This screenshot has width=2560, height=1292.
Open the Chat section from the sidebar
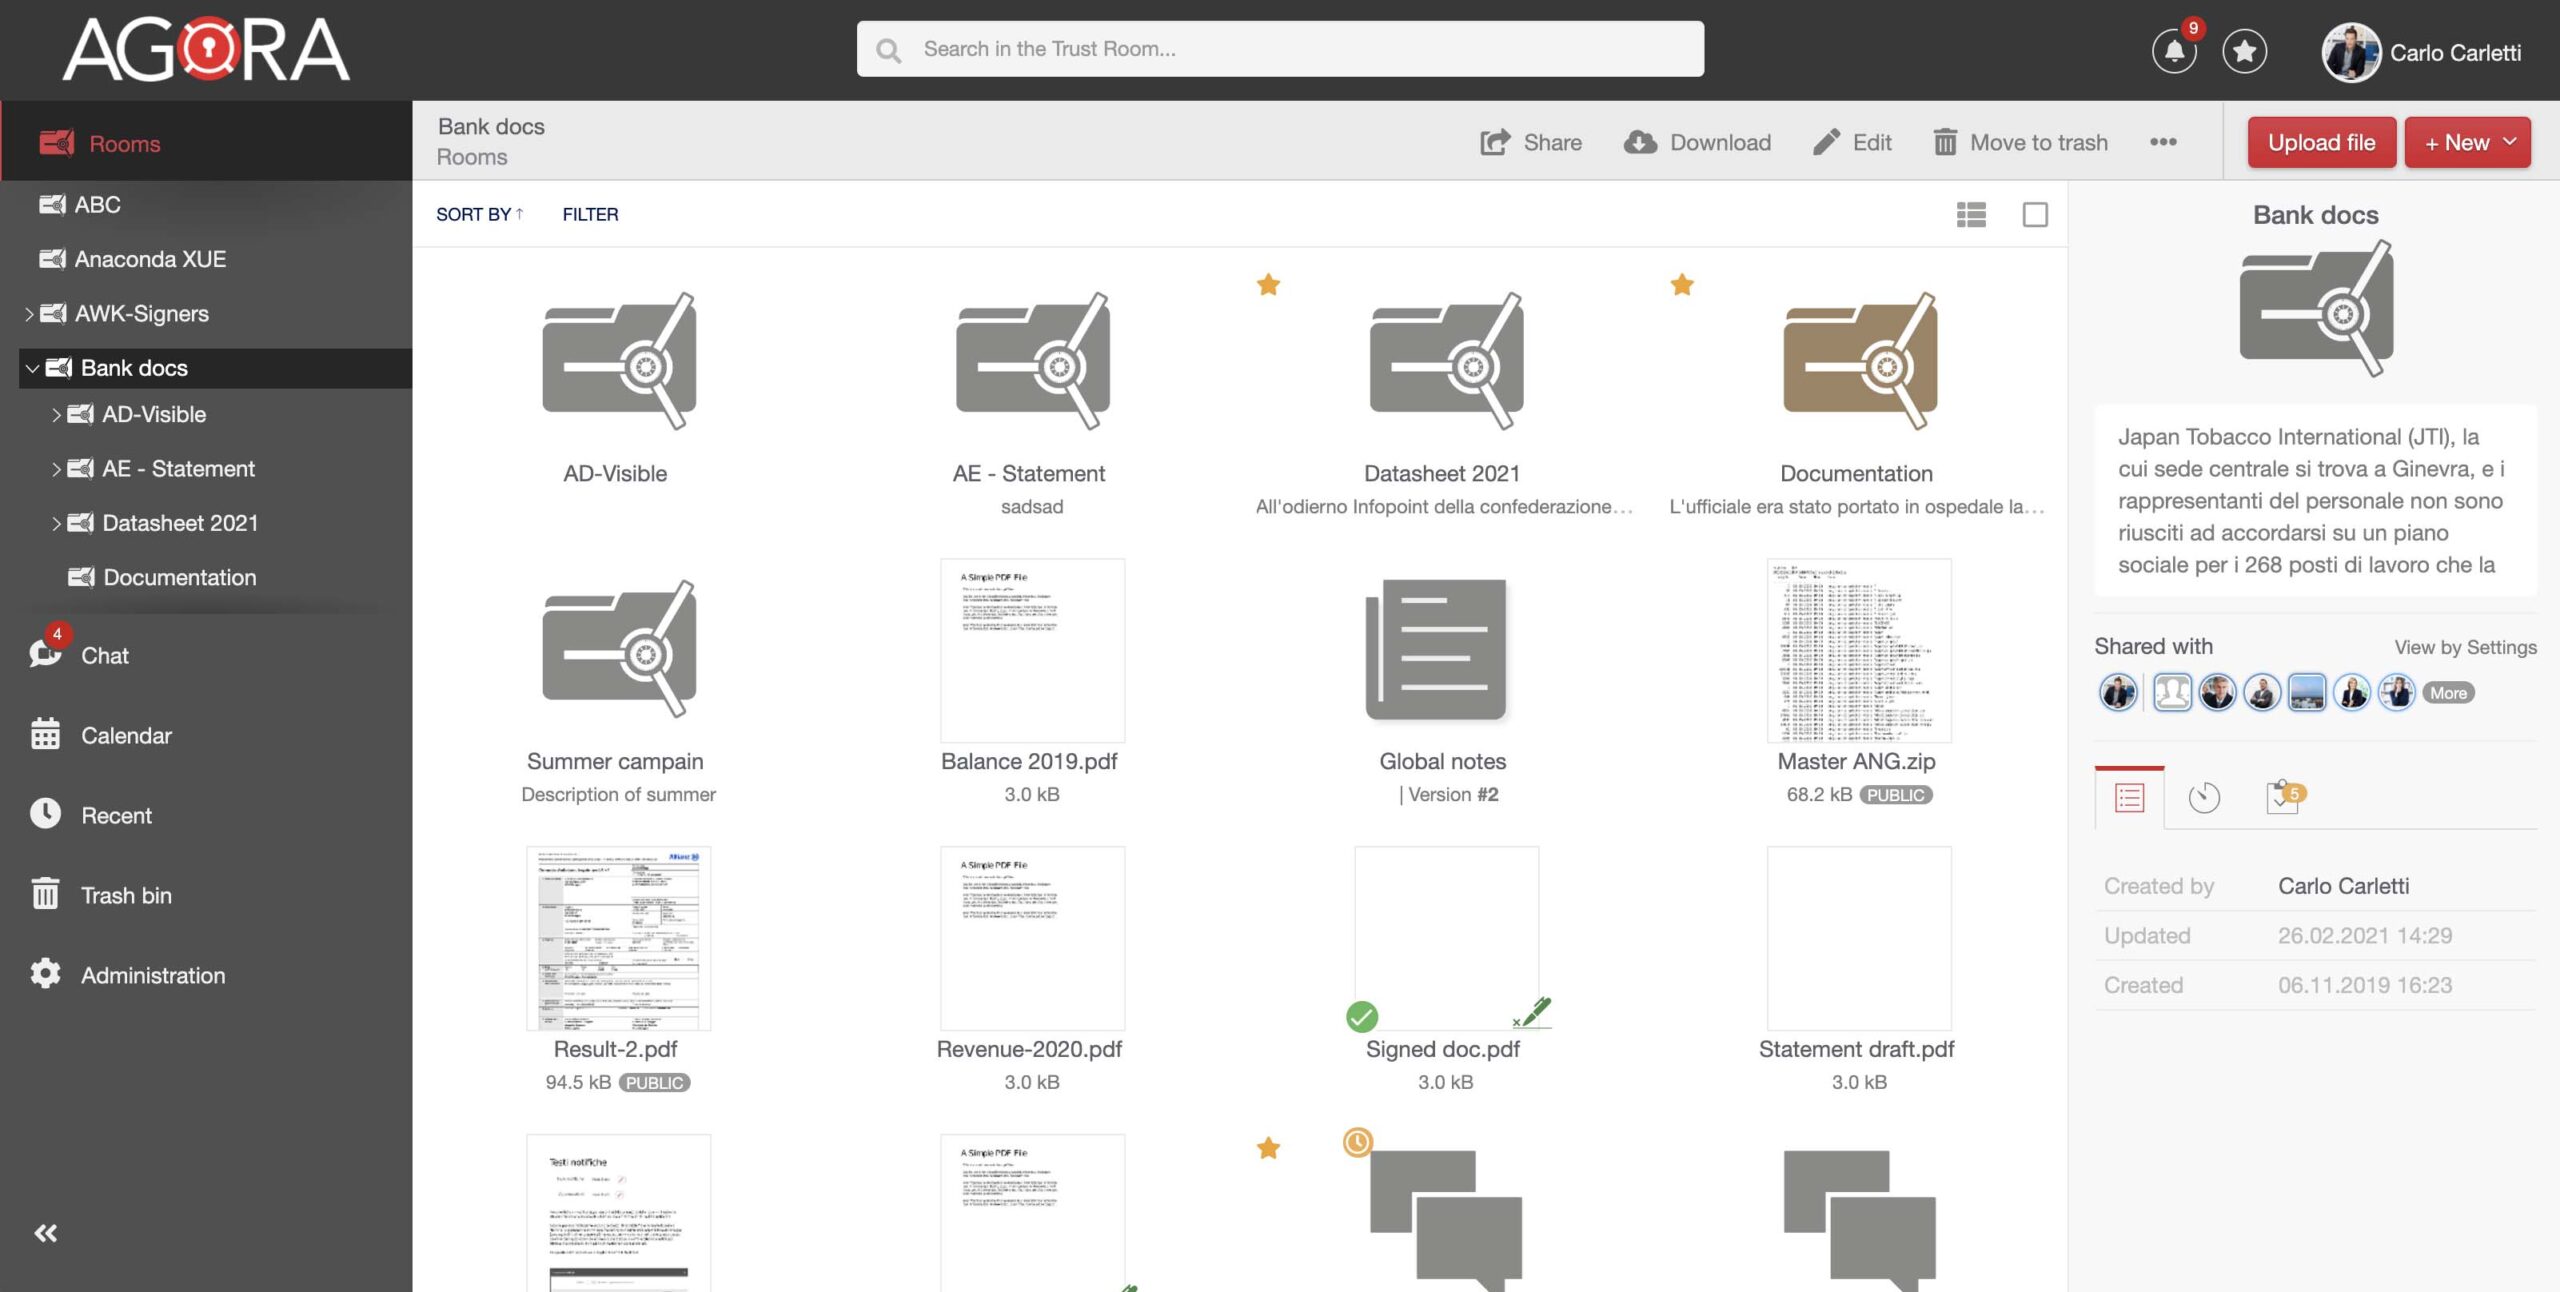click(104, 656)
